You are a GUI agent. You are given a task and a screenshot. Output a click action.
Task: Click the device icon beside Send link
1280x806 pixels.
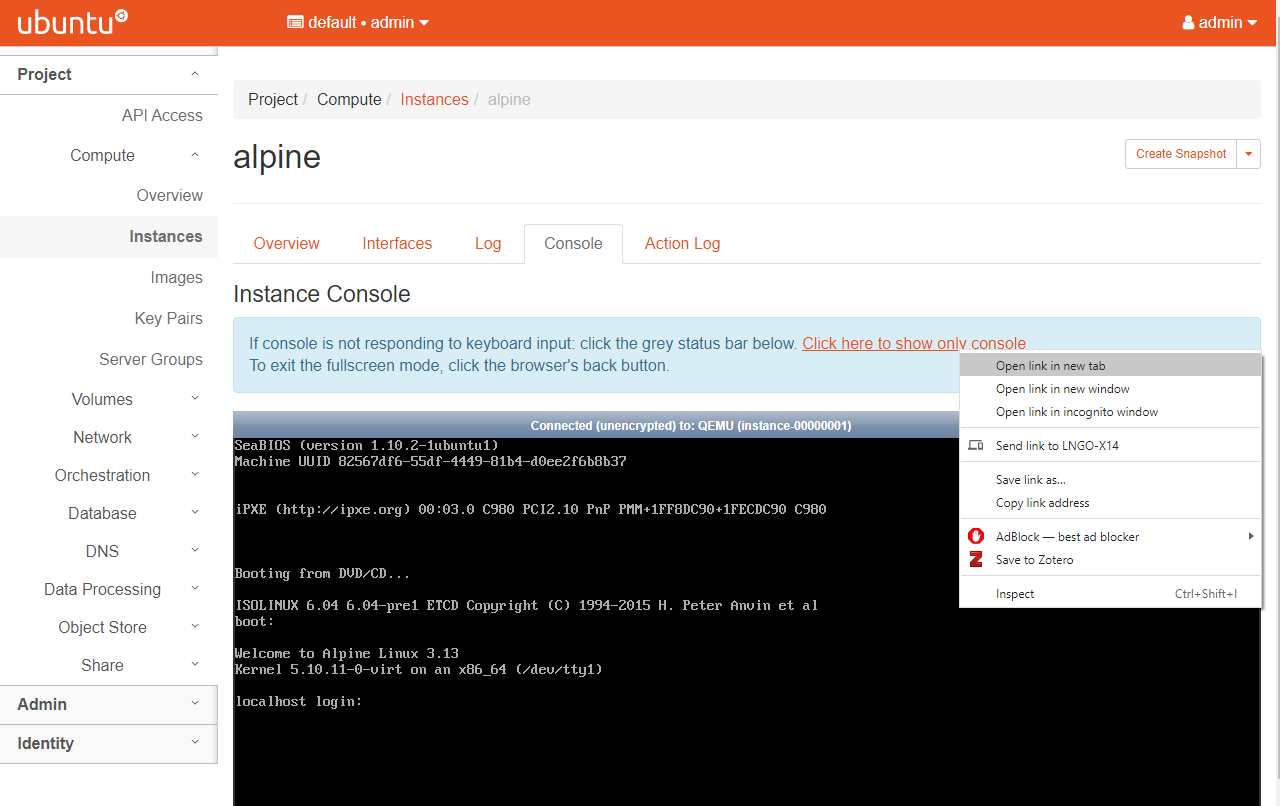(x=976, y=446)
